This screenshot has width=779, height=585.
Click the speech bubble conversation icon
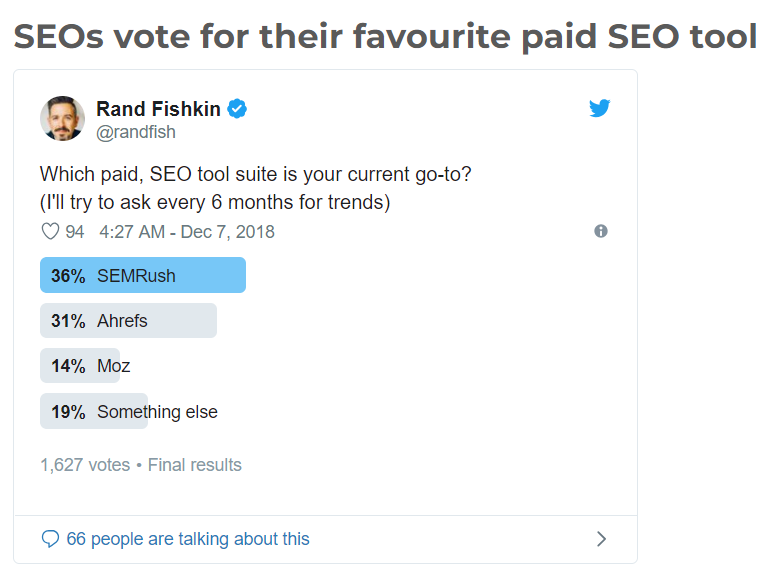tap(51, 539)
